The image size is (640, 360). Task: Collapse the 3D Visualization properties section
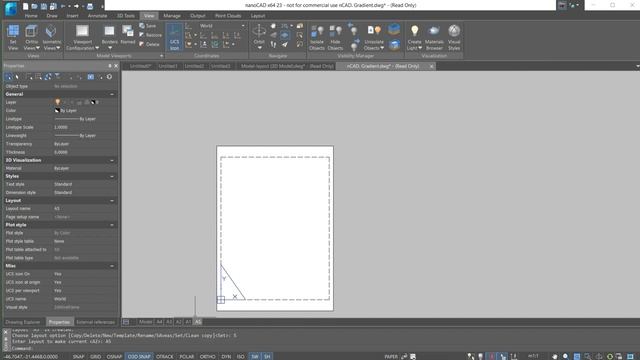click(112, 160)
